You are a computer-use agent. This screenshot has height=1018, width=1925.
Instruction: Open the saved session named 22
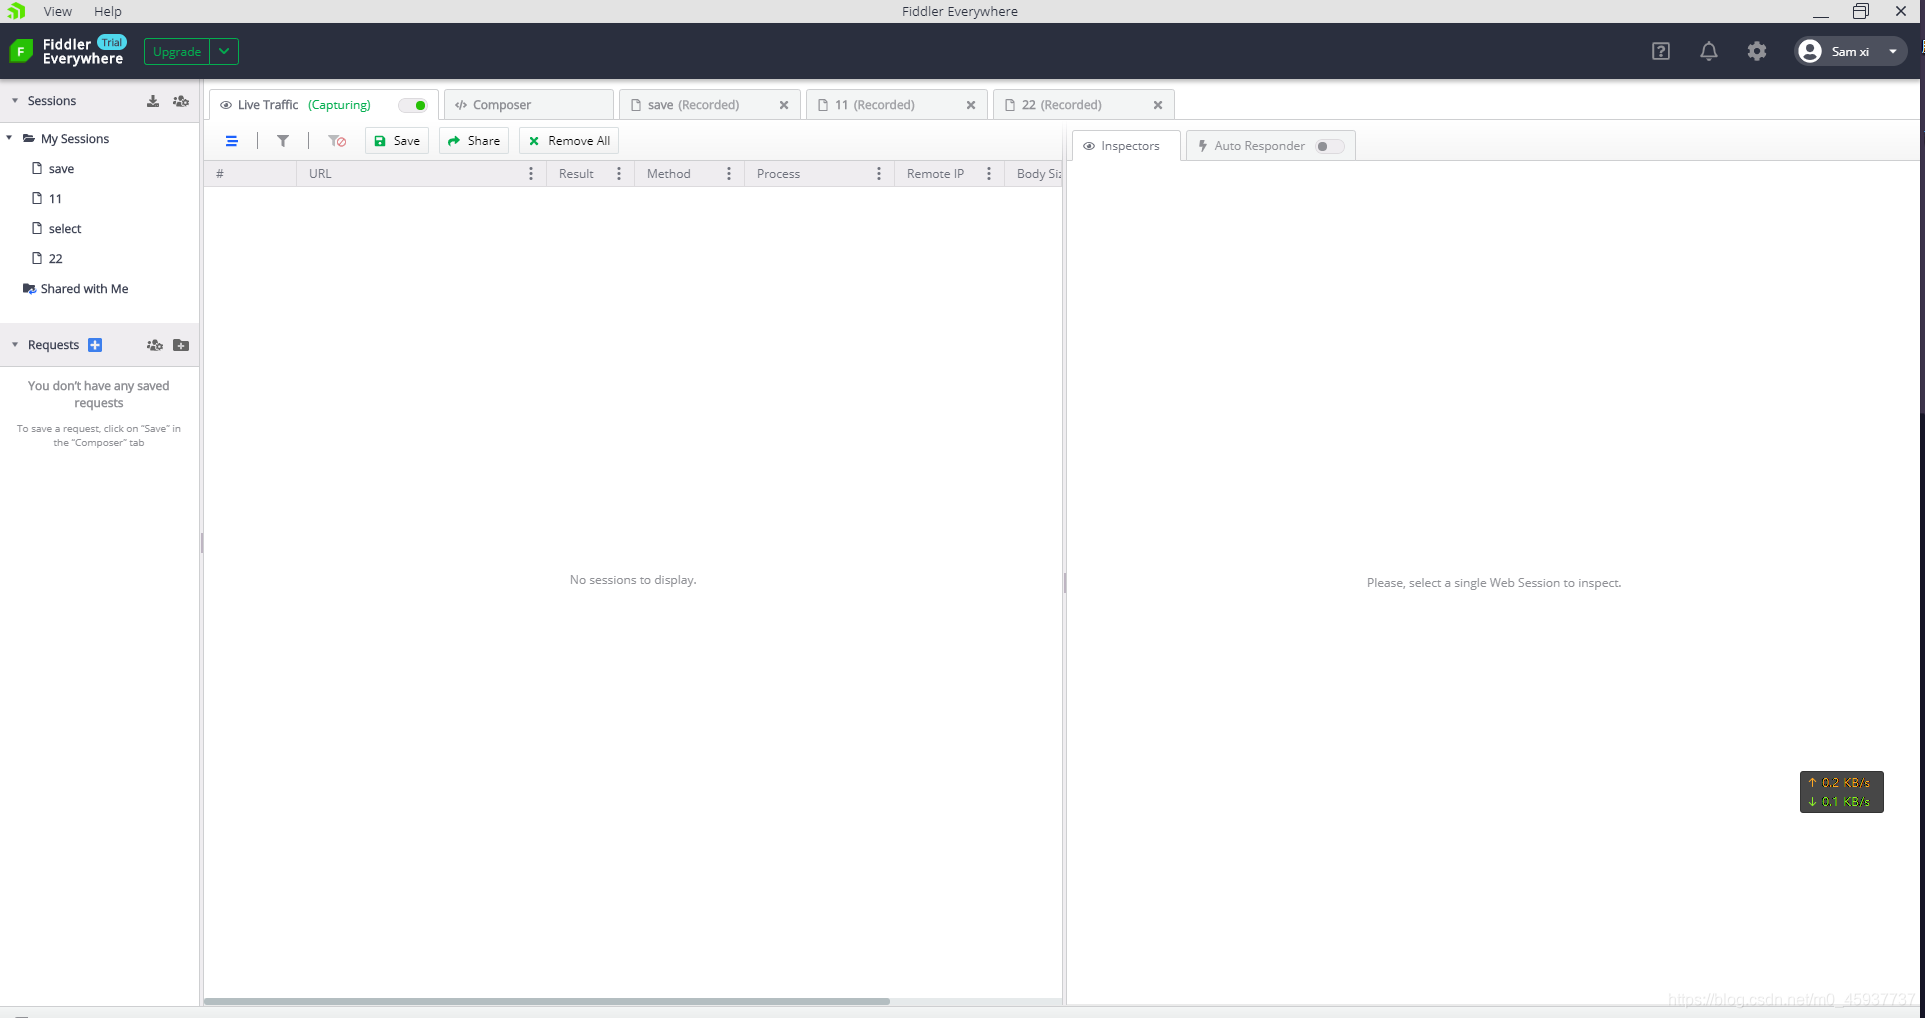(55, 259)
